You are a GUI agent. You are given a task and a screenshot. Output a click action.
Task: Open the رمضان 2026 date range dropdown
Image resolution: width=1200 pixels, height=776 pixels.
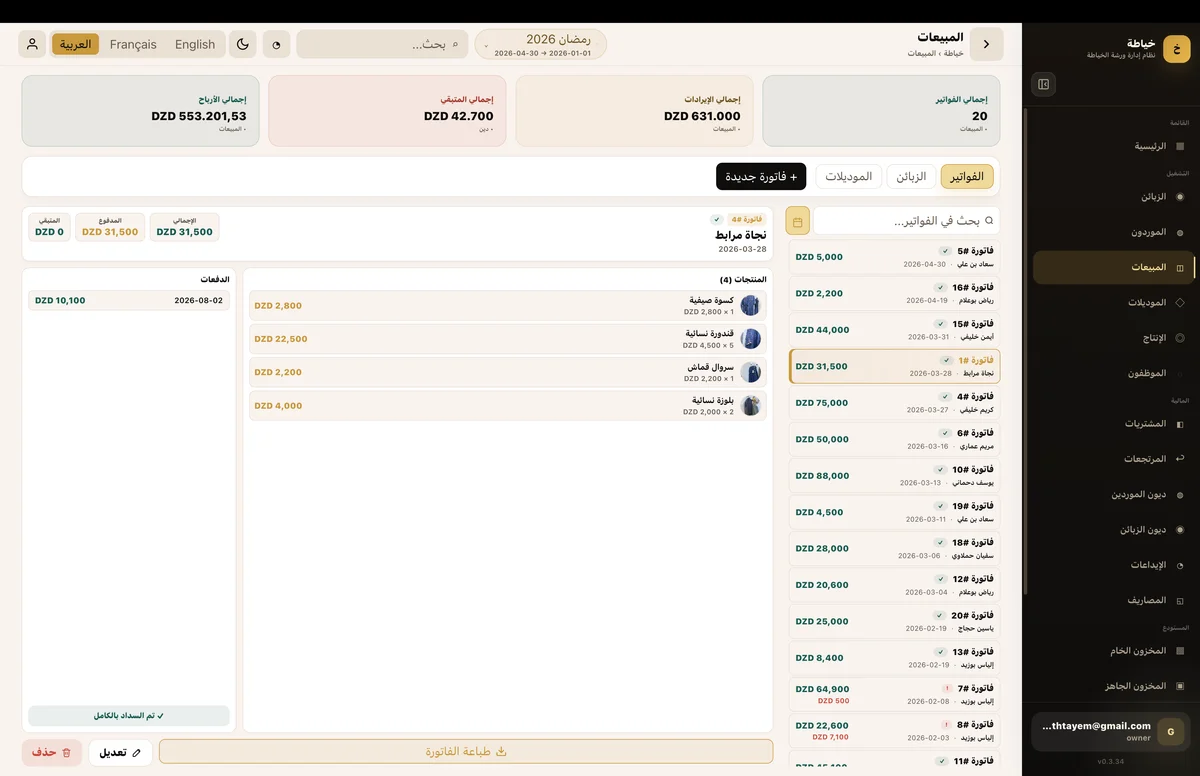click(541, 44)
